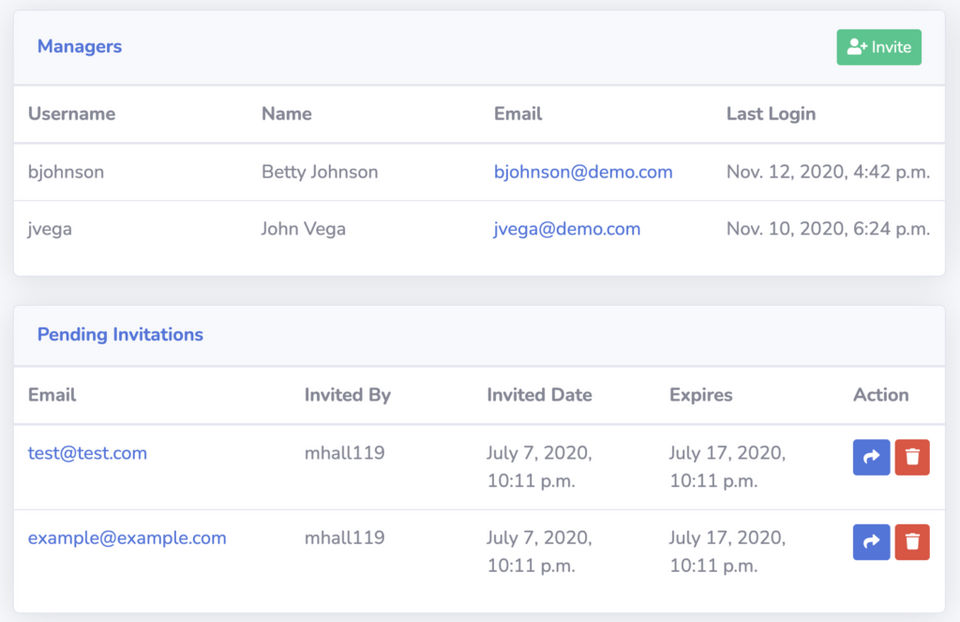The height and width of the screenshot is (622, 960).
Task: Click the Betty Johnson name cell
Action: 319,172
